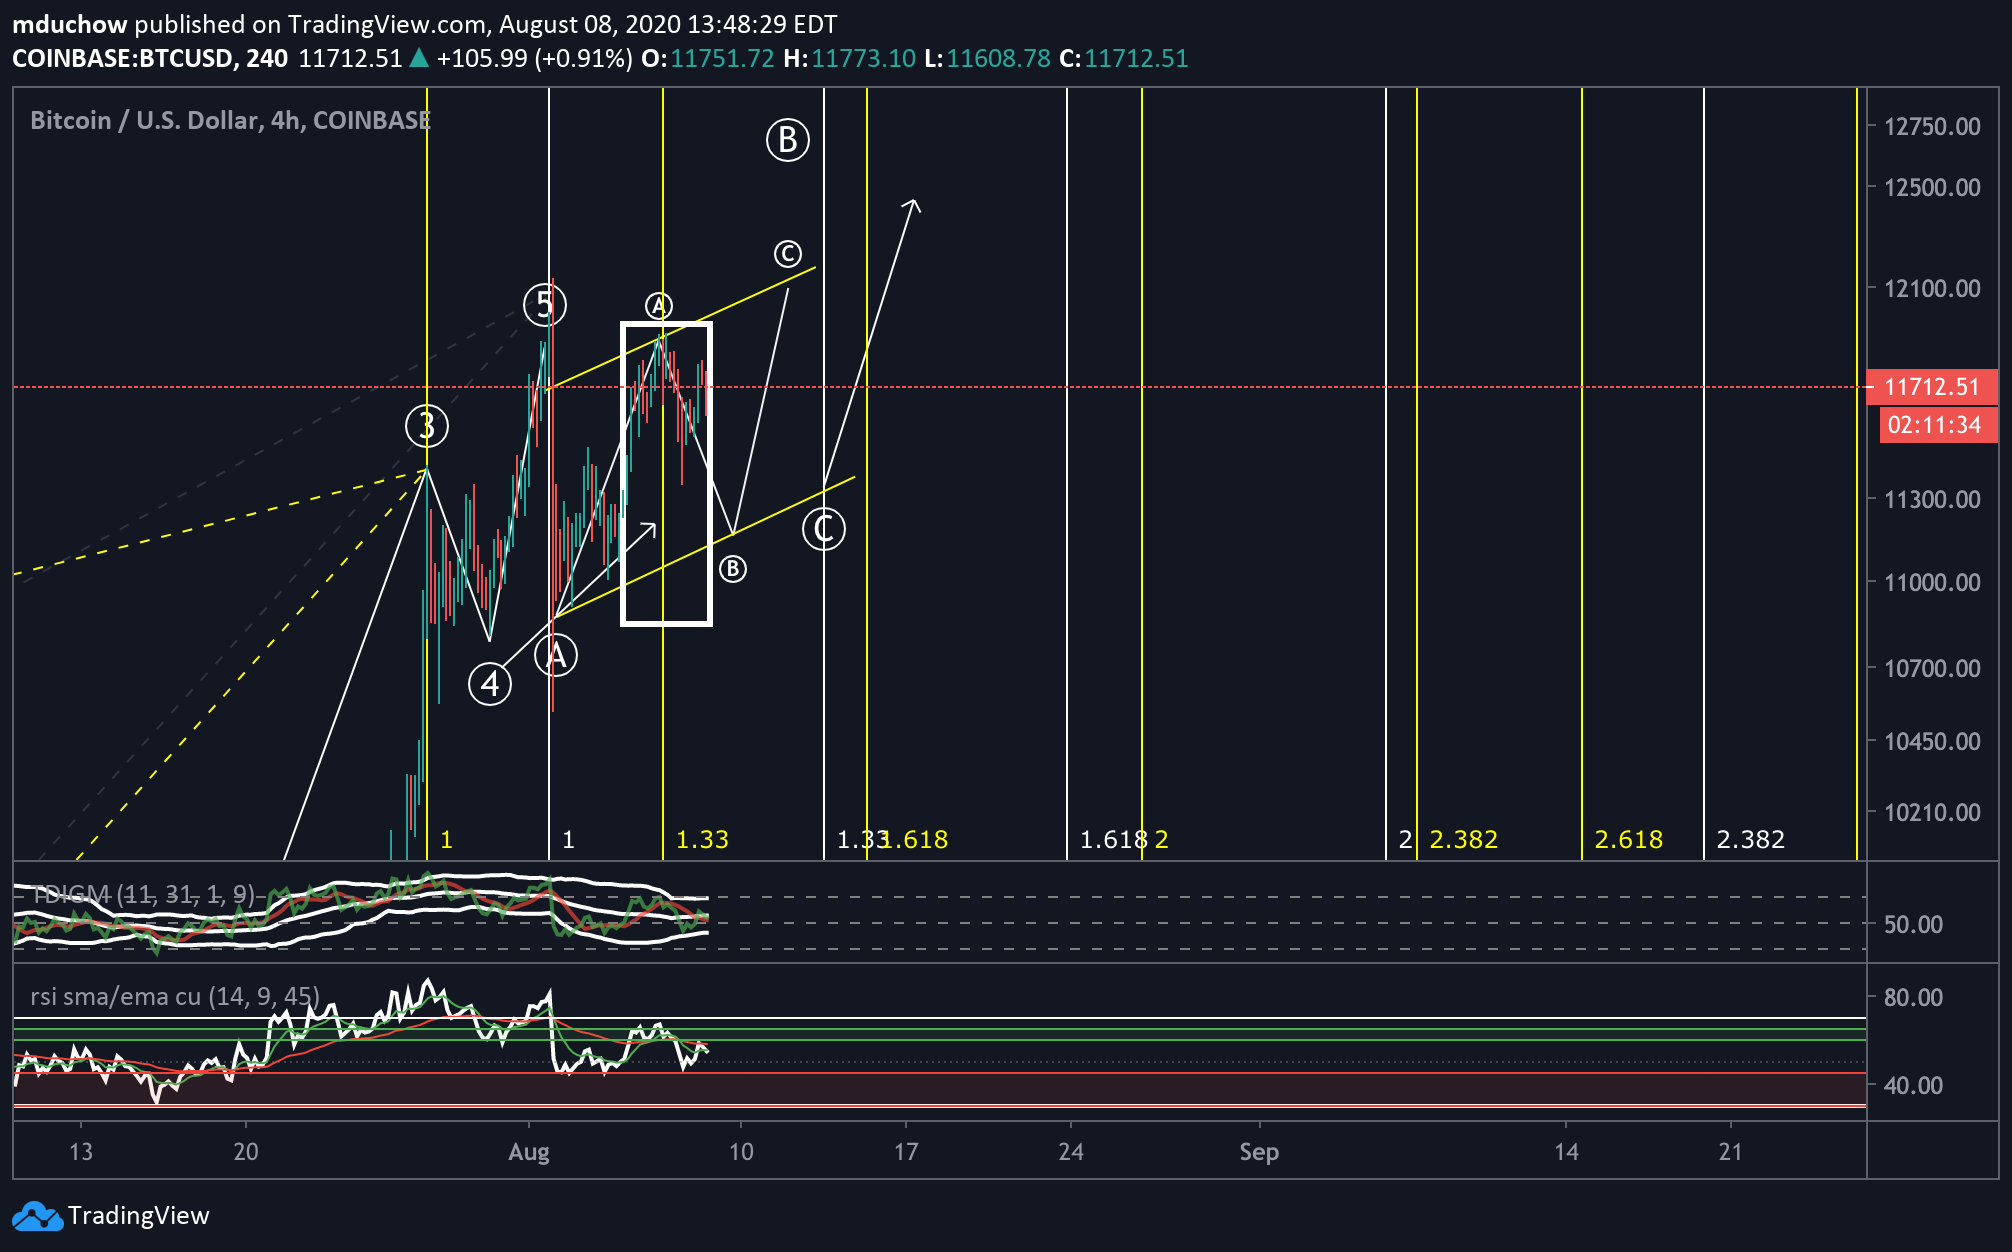Click the 10 date label on time axis
This screenshot has width=2012, height=1252.
coord(741,1152)
